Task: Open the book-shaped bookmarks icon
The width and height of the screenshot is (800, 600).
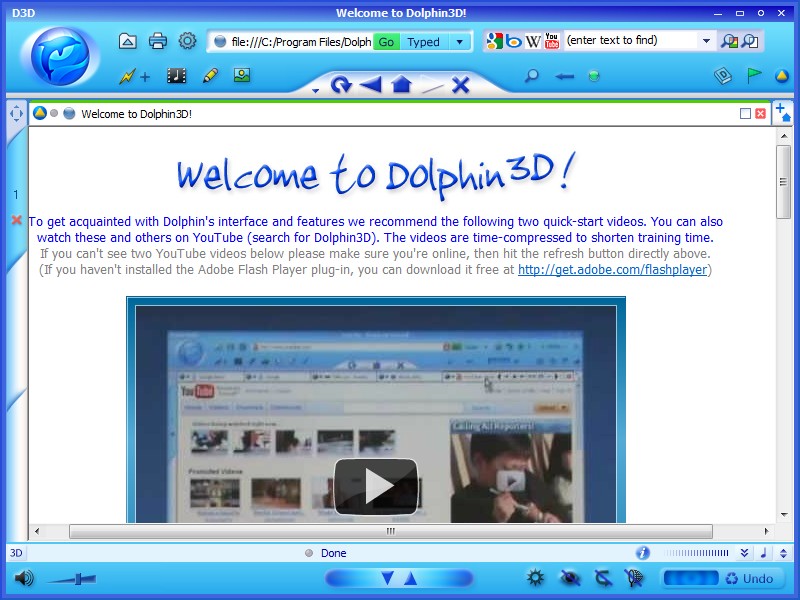Action: pyautogui.click(x=723, y=76)
